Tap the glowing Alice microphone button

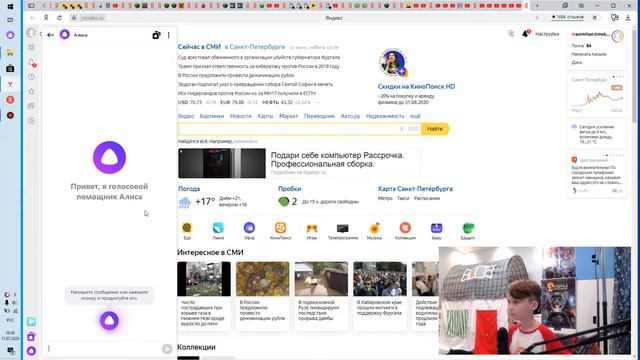109,320
